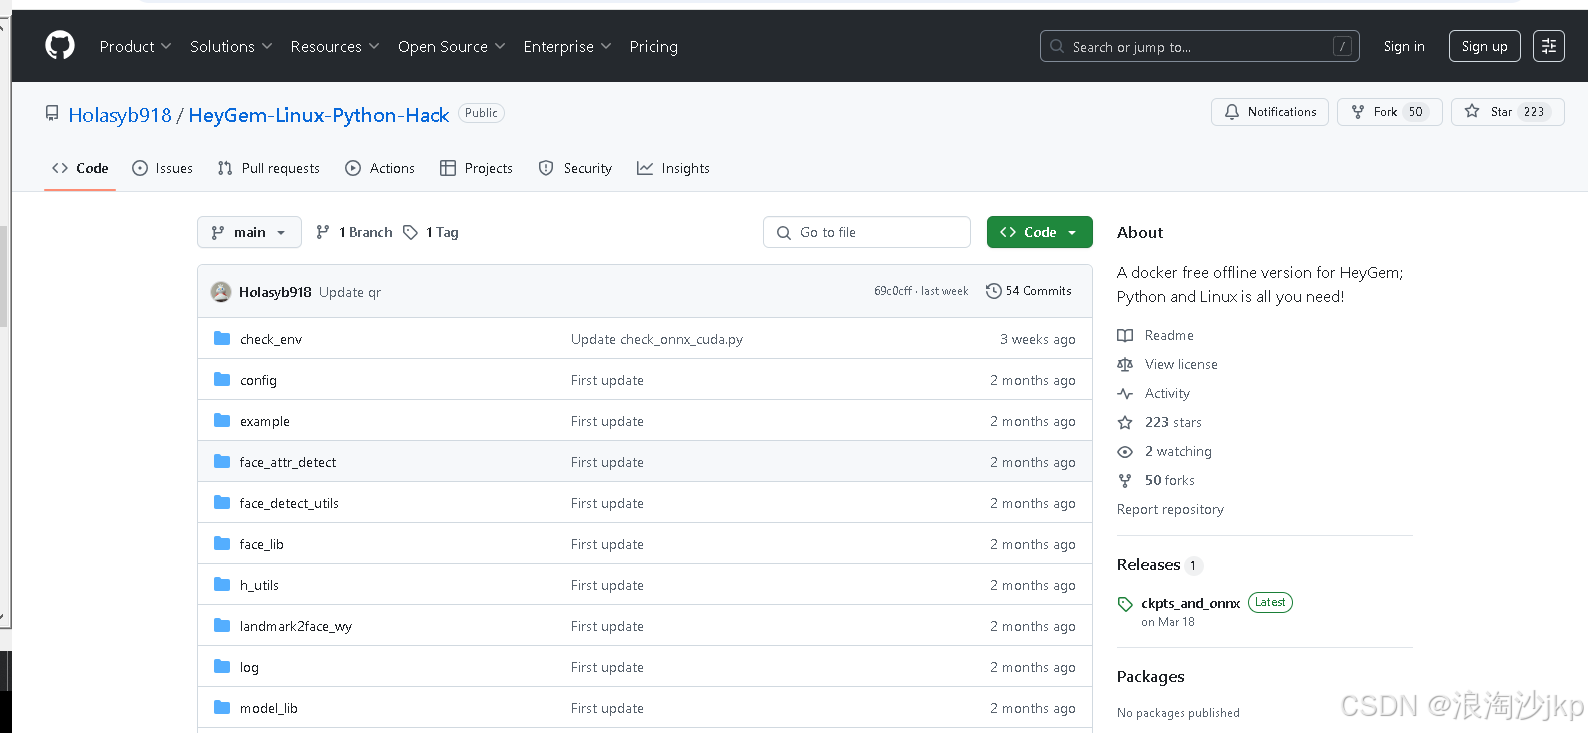This screenshot has width=1588, height=733.
Task: Open the face_detect_utils folder name
Action: [x=289, y=503]
